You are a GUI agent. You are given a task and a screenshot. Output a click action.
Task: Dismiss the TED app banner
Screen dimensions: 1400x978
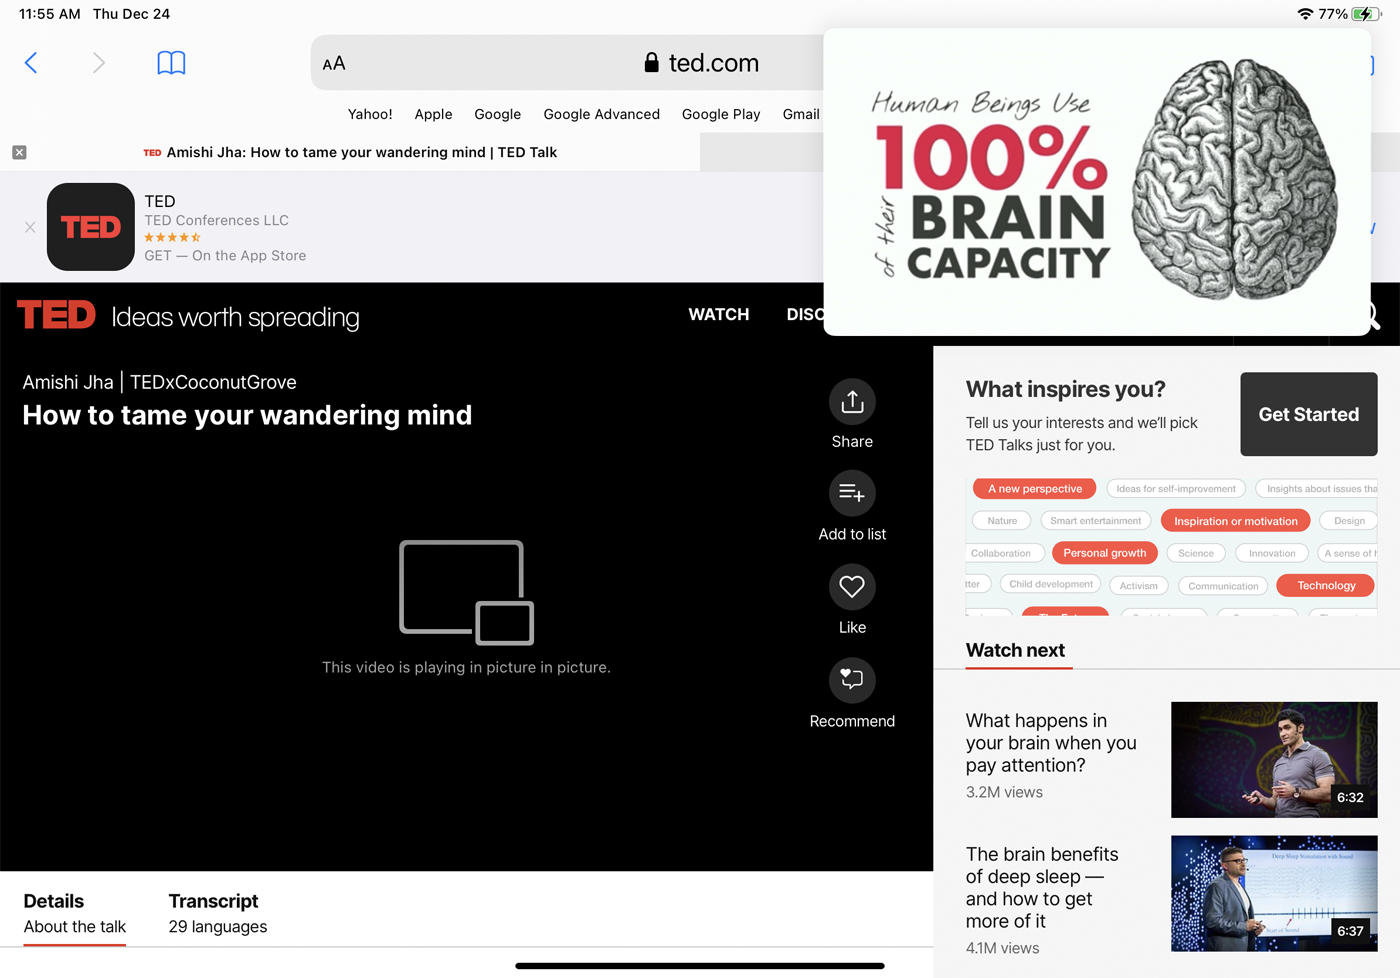pos(30,227)
